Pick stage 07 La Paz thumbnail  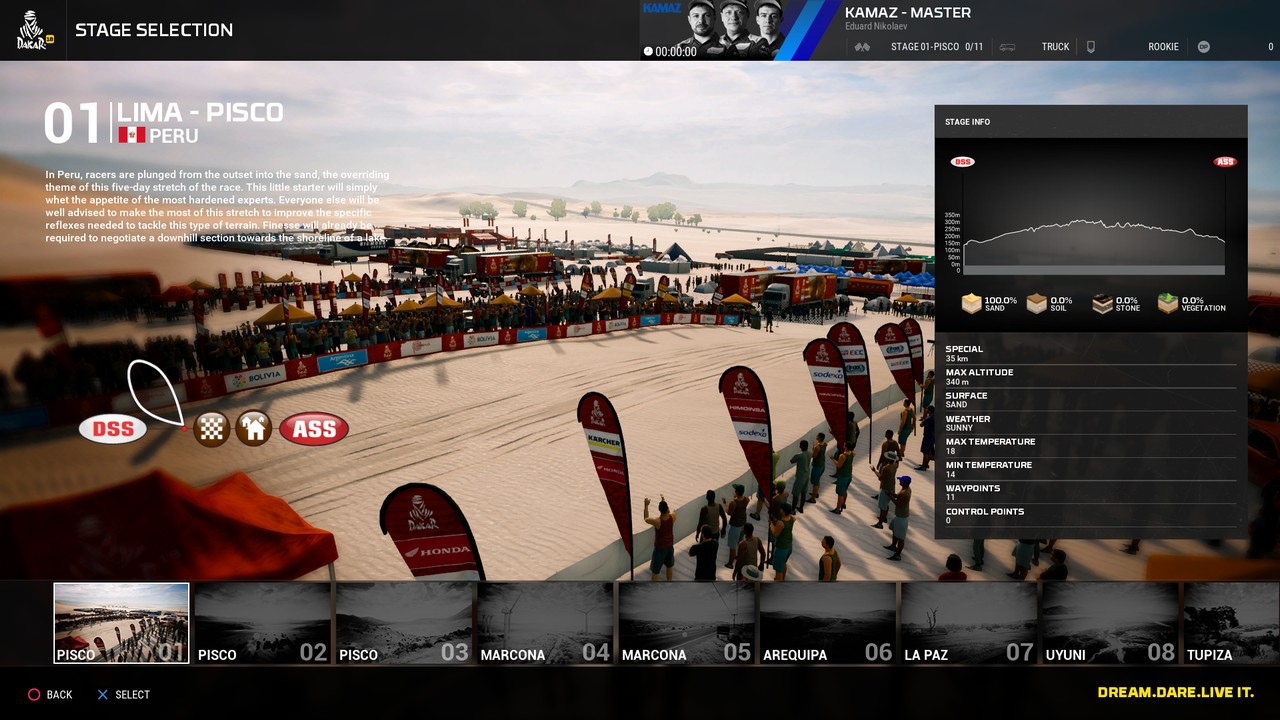tap(968, 624)
